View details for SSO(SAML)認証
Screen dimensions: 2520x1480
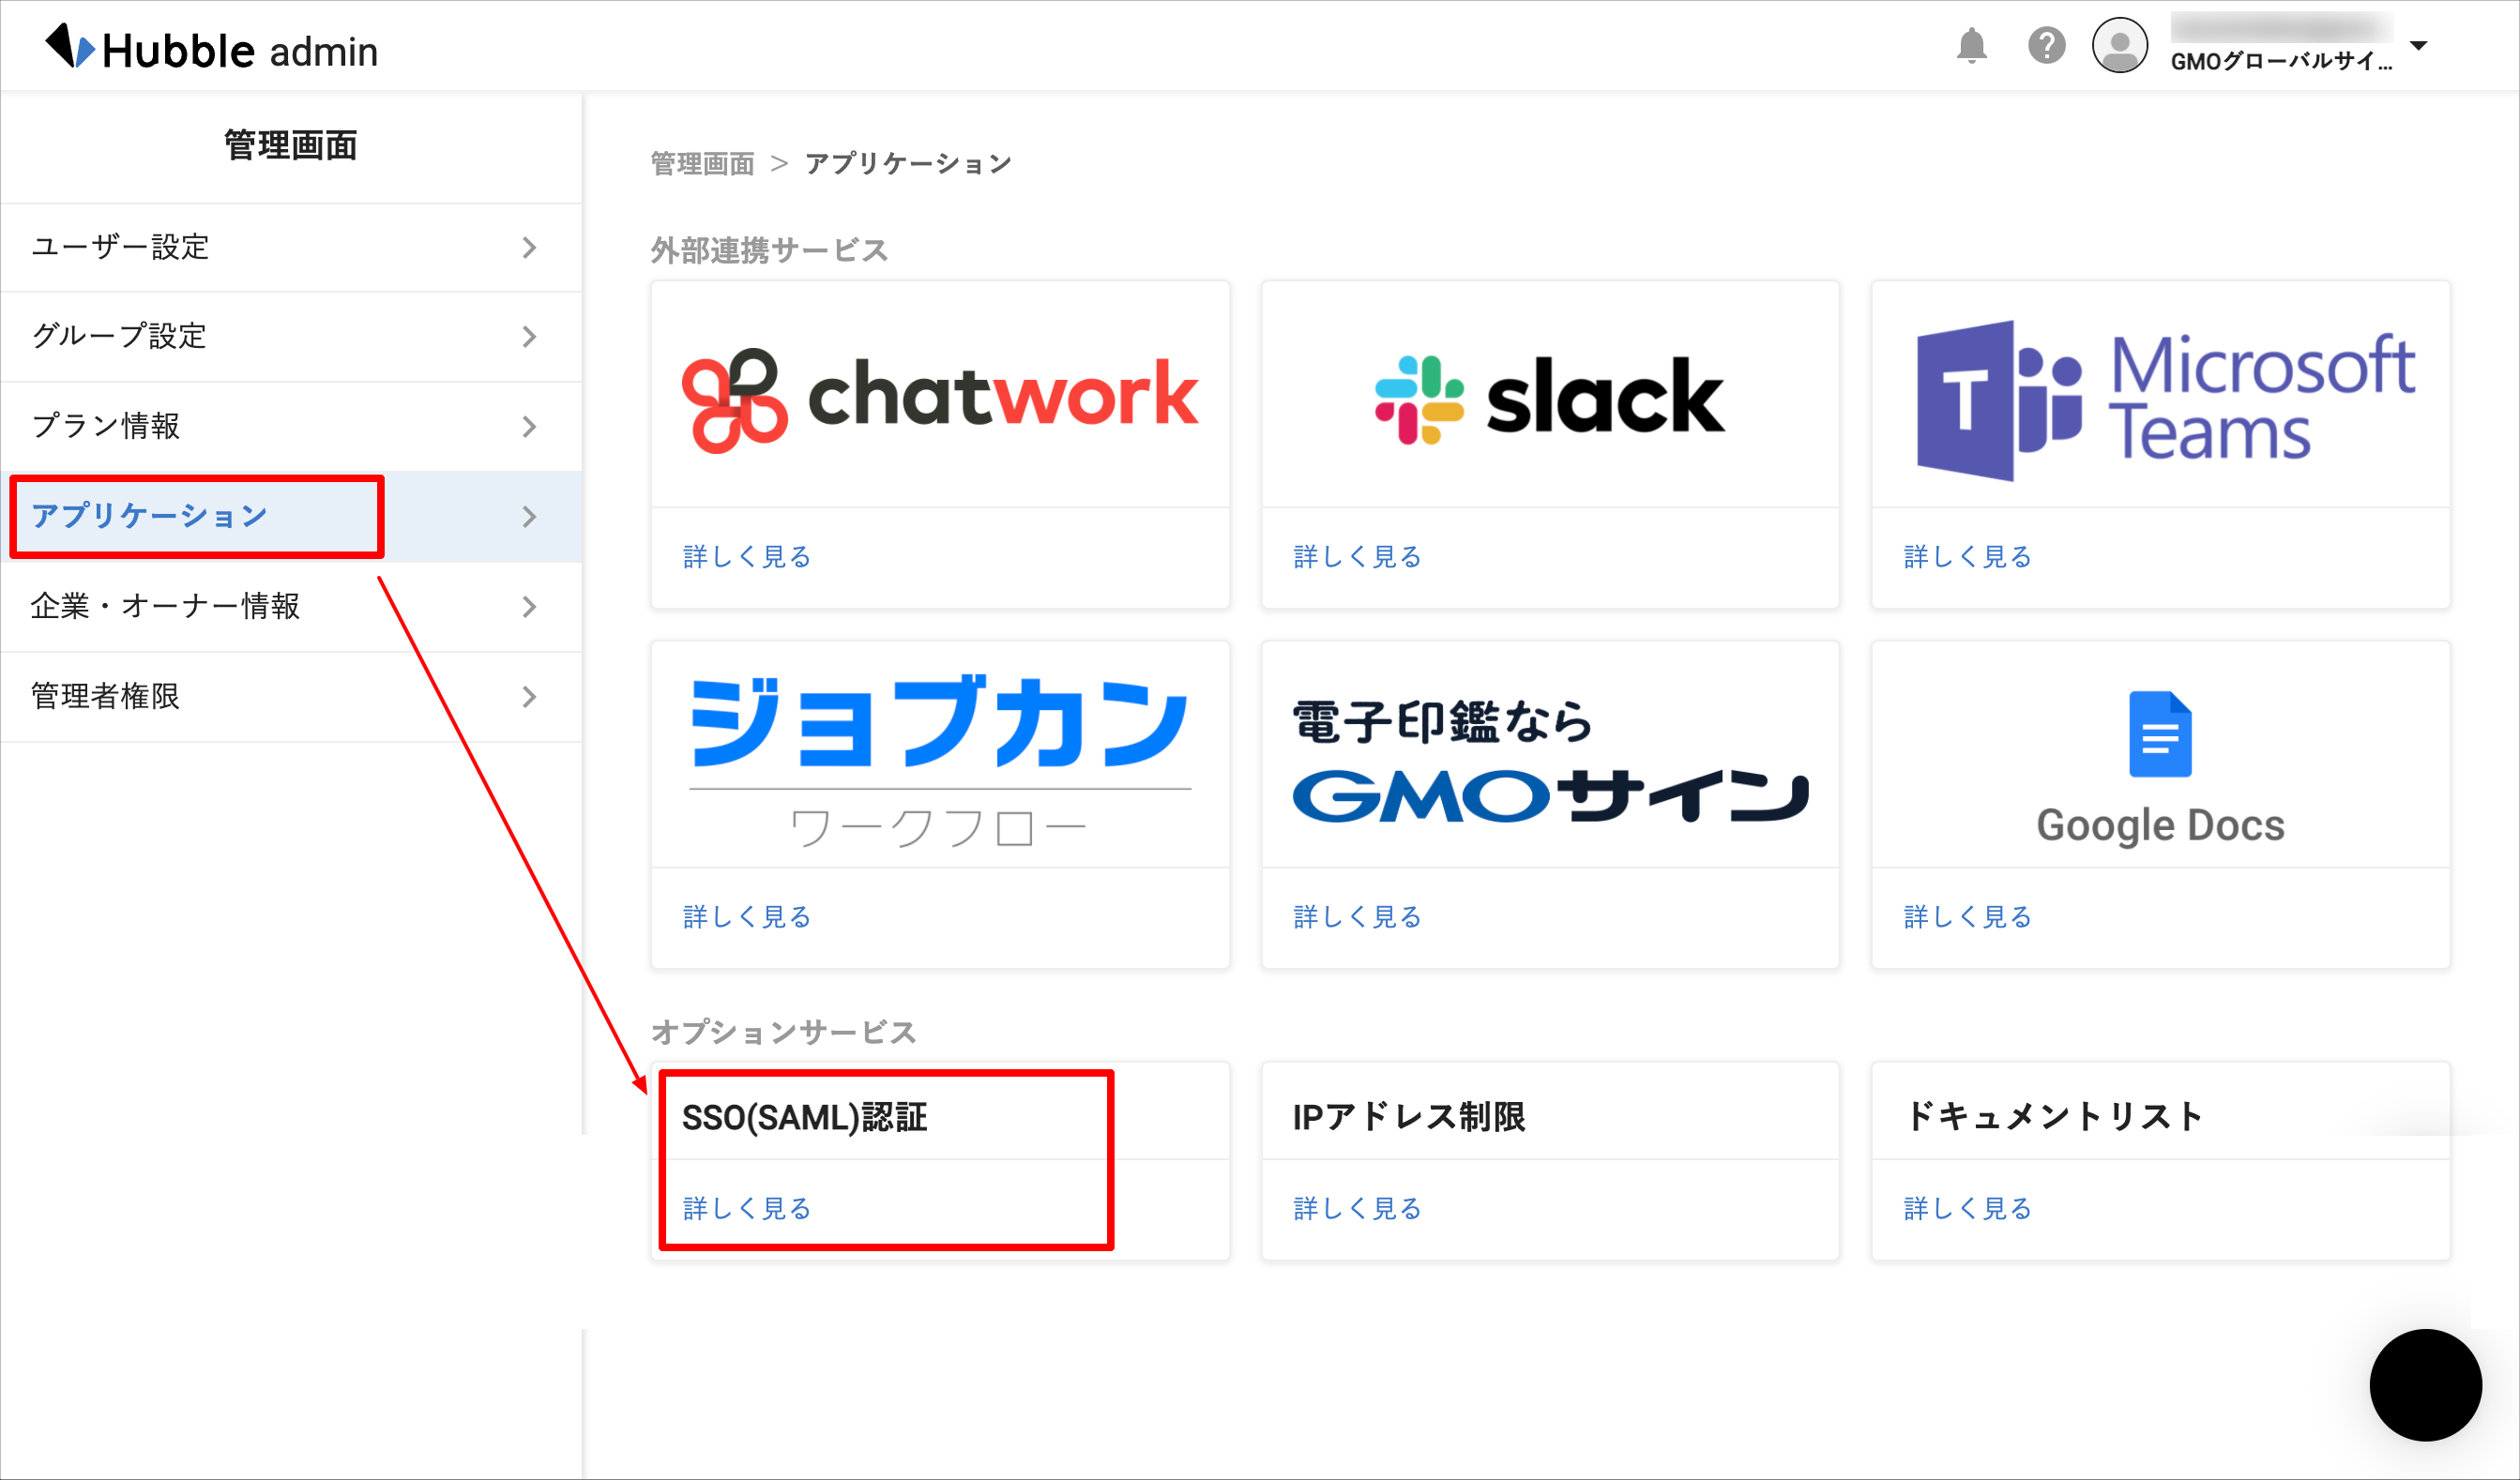[746, 1208]
